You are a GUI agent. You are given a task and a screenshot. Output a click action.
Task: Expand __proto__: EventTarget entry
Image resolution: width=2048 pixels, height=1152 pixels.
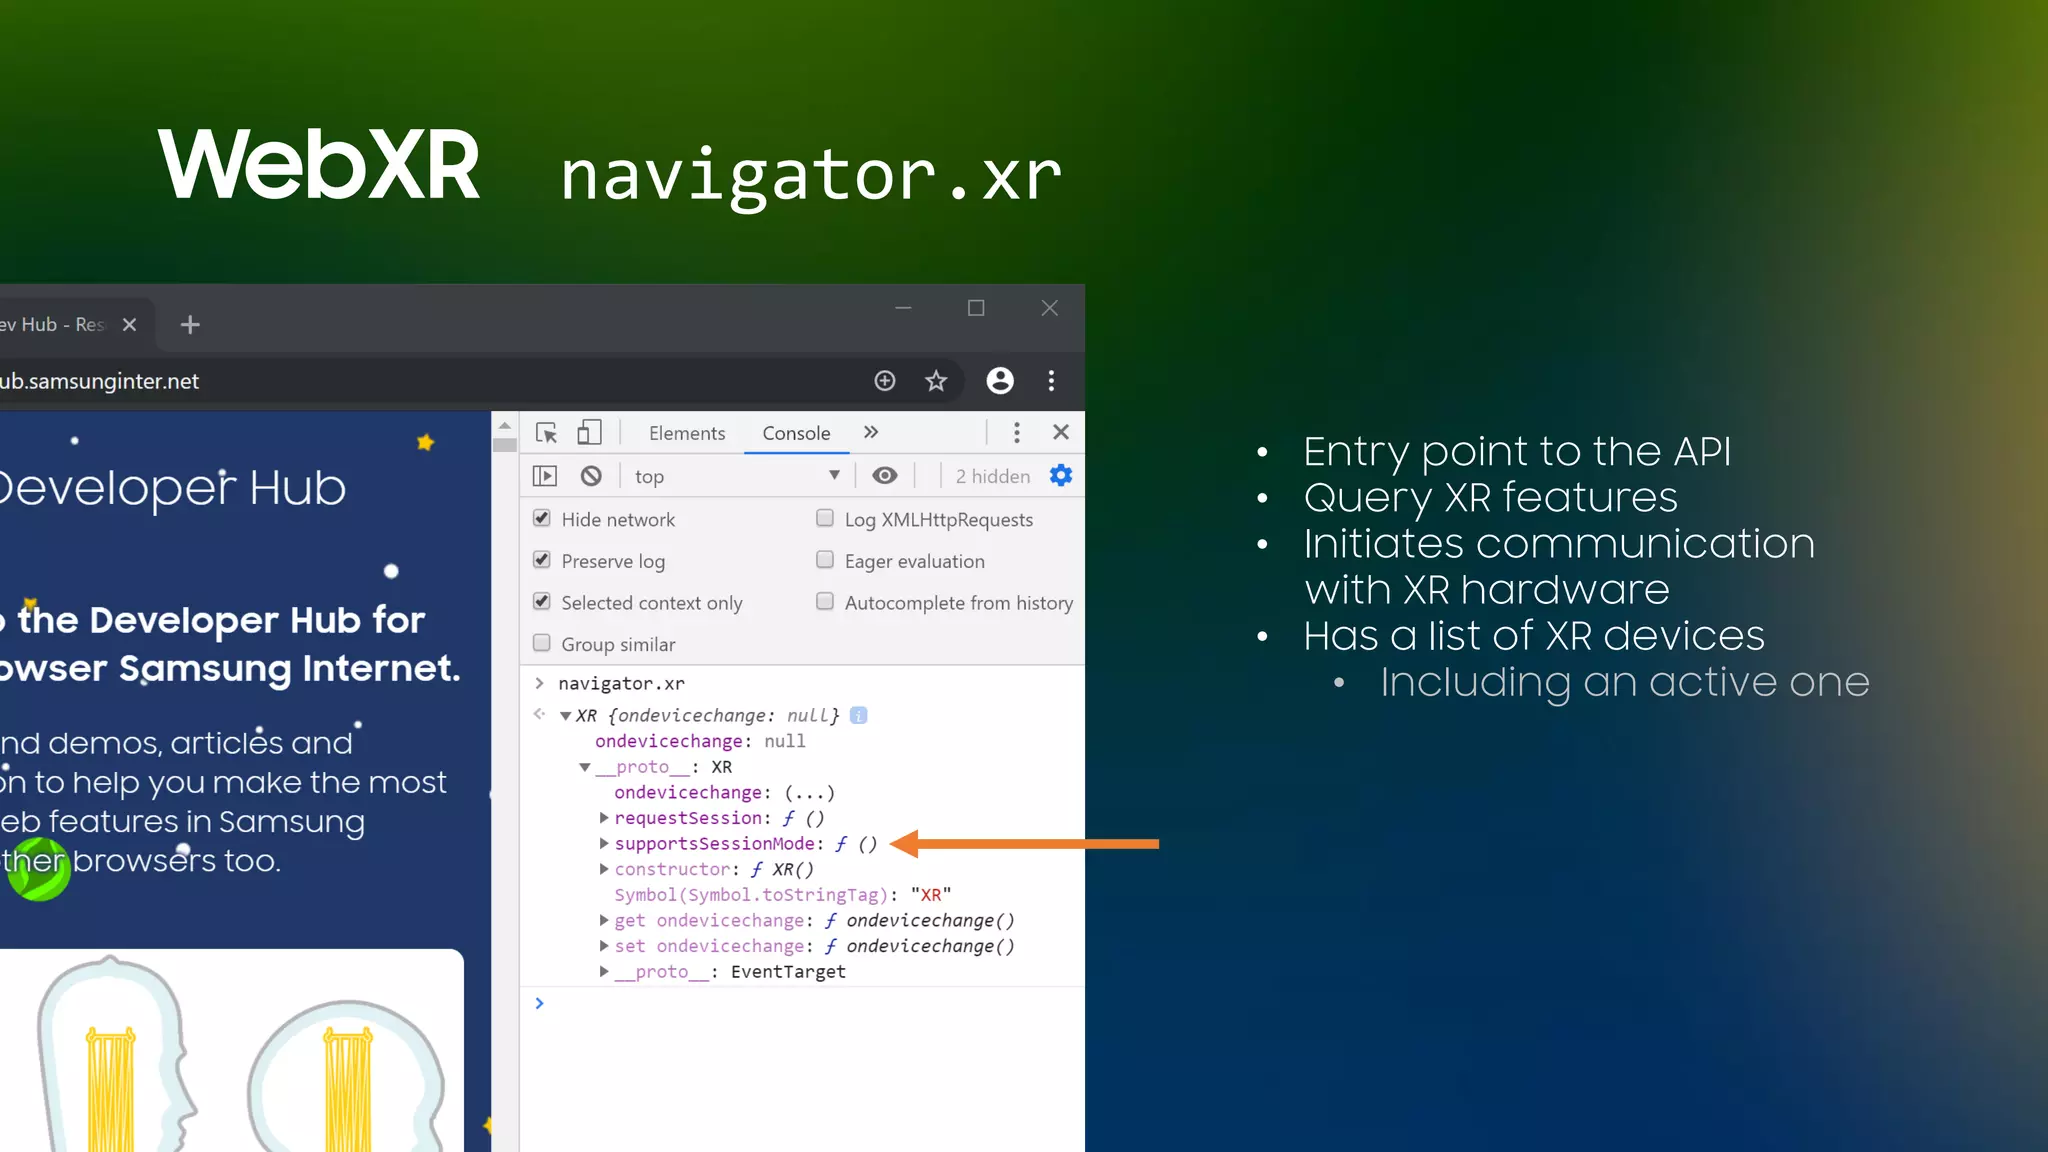(x=604, y=971)
